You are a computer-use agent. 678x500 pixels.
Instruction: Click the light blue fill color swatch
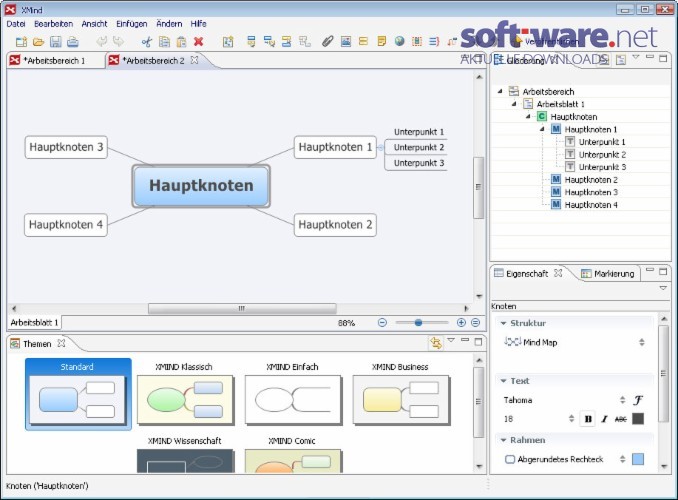[638, 459]
